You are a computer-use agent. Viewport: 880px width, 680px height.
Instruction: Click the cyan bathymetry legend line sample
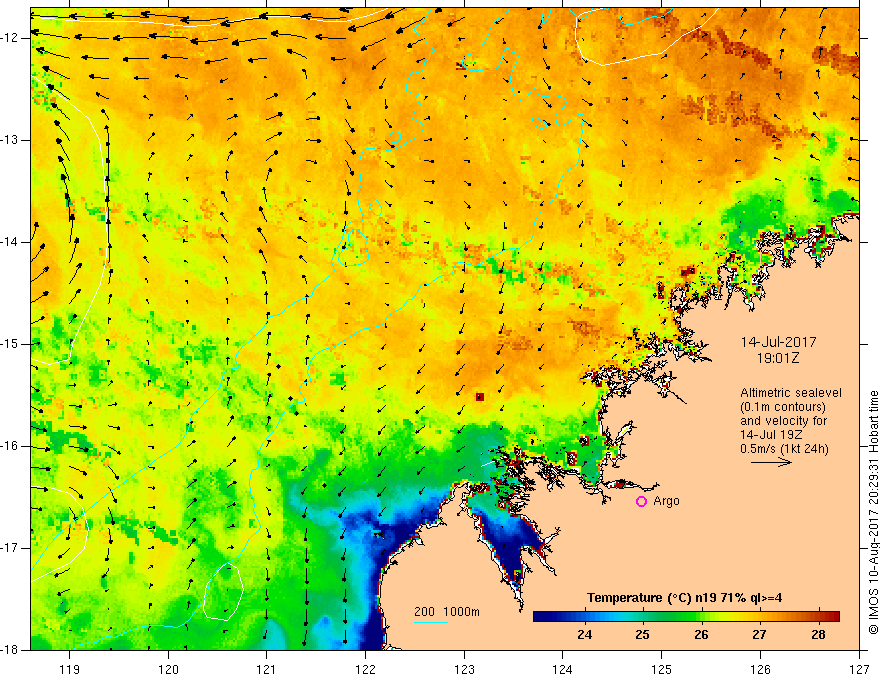coord(431,622)
